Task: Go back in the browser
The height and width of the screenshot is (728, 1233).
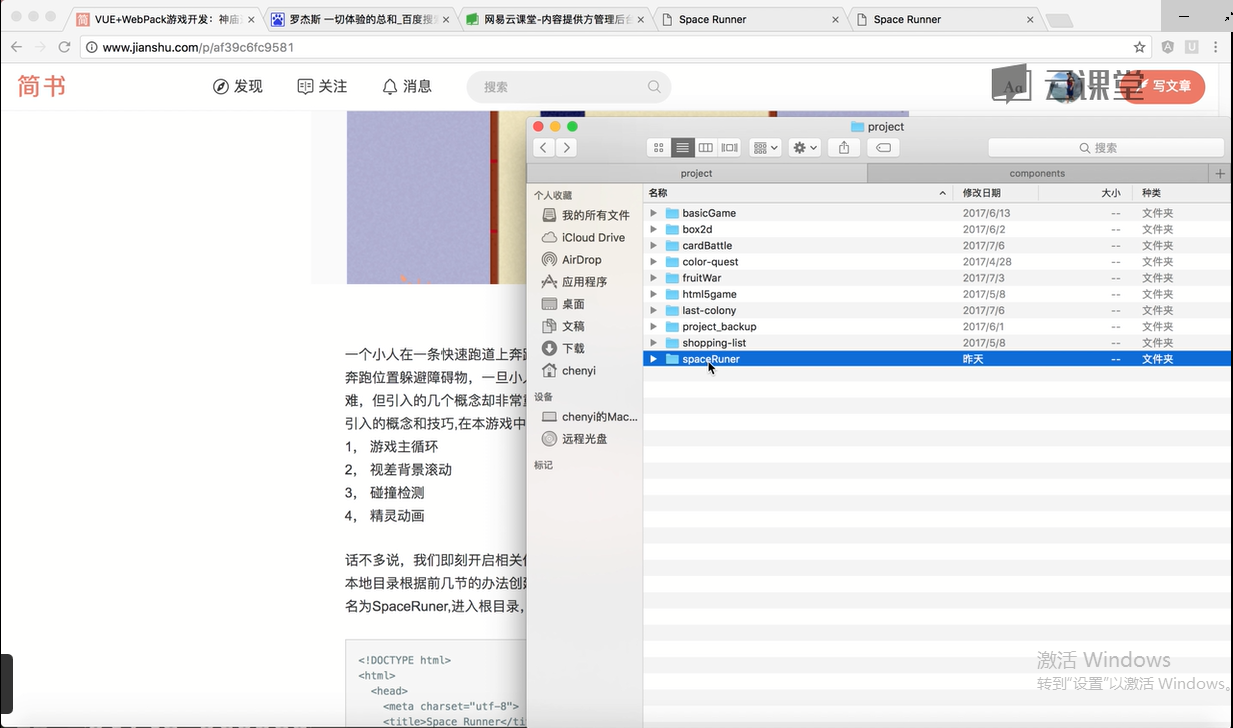Action: coord(16,47)
